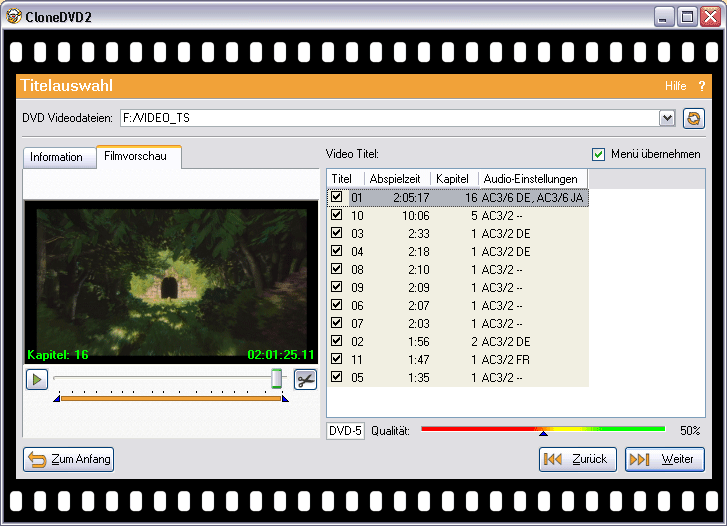The image size is (727, 526).
Task: Uncheck title 04 checkbox
Action: click(x=337, y=251)
